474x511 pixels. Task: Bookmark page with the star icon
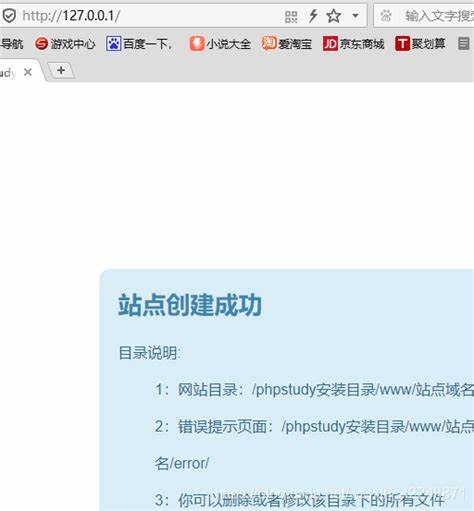tap(334, 16)
